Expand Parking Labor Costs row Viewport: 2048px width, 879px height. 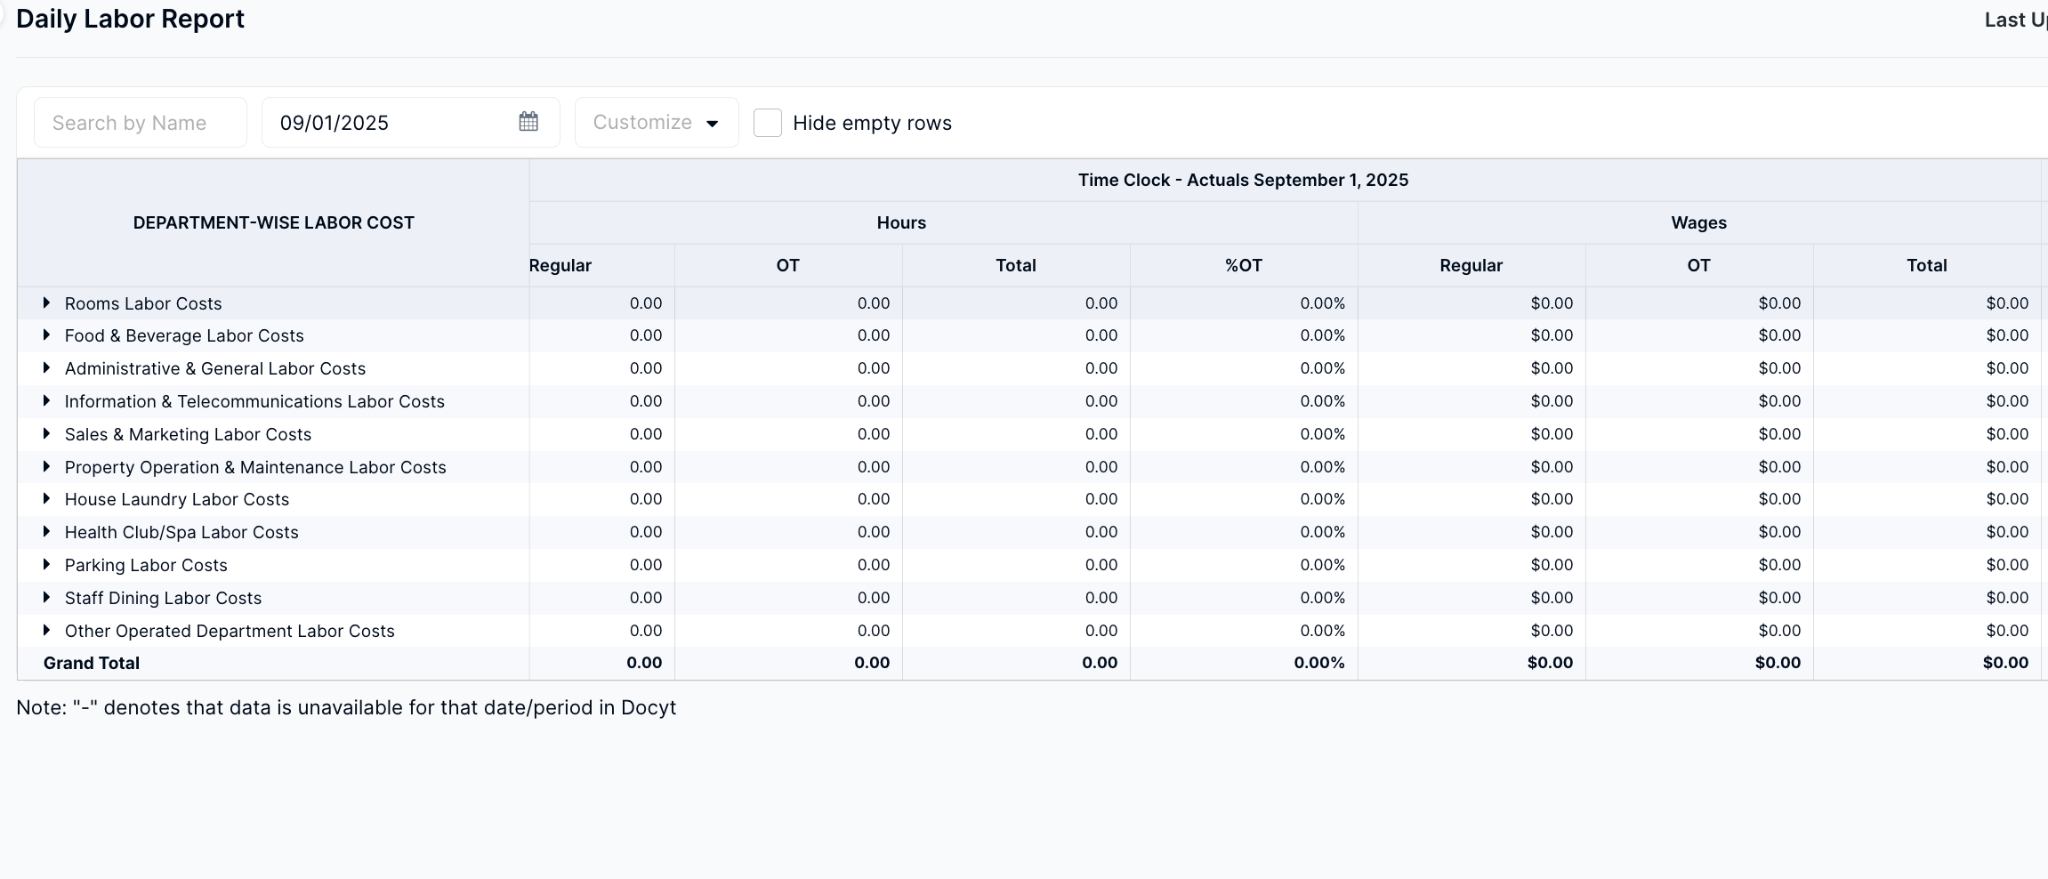(x=46, y=565)
